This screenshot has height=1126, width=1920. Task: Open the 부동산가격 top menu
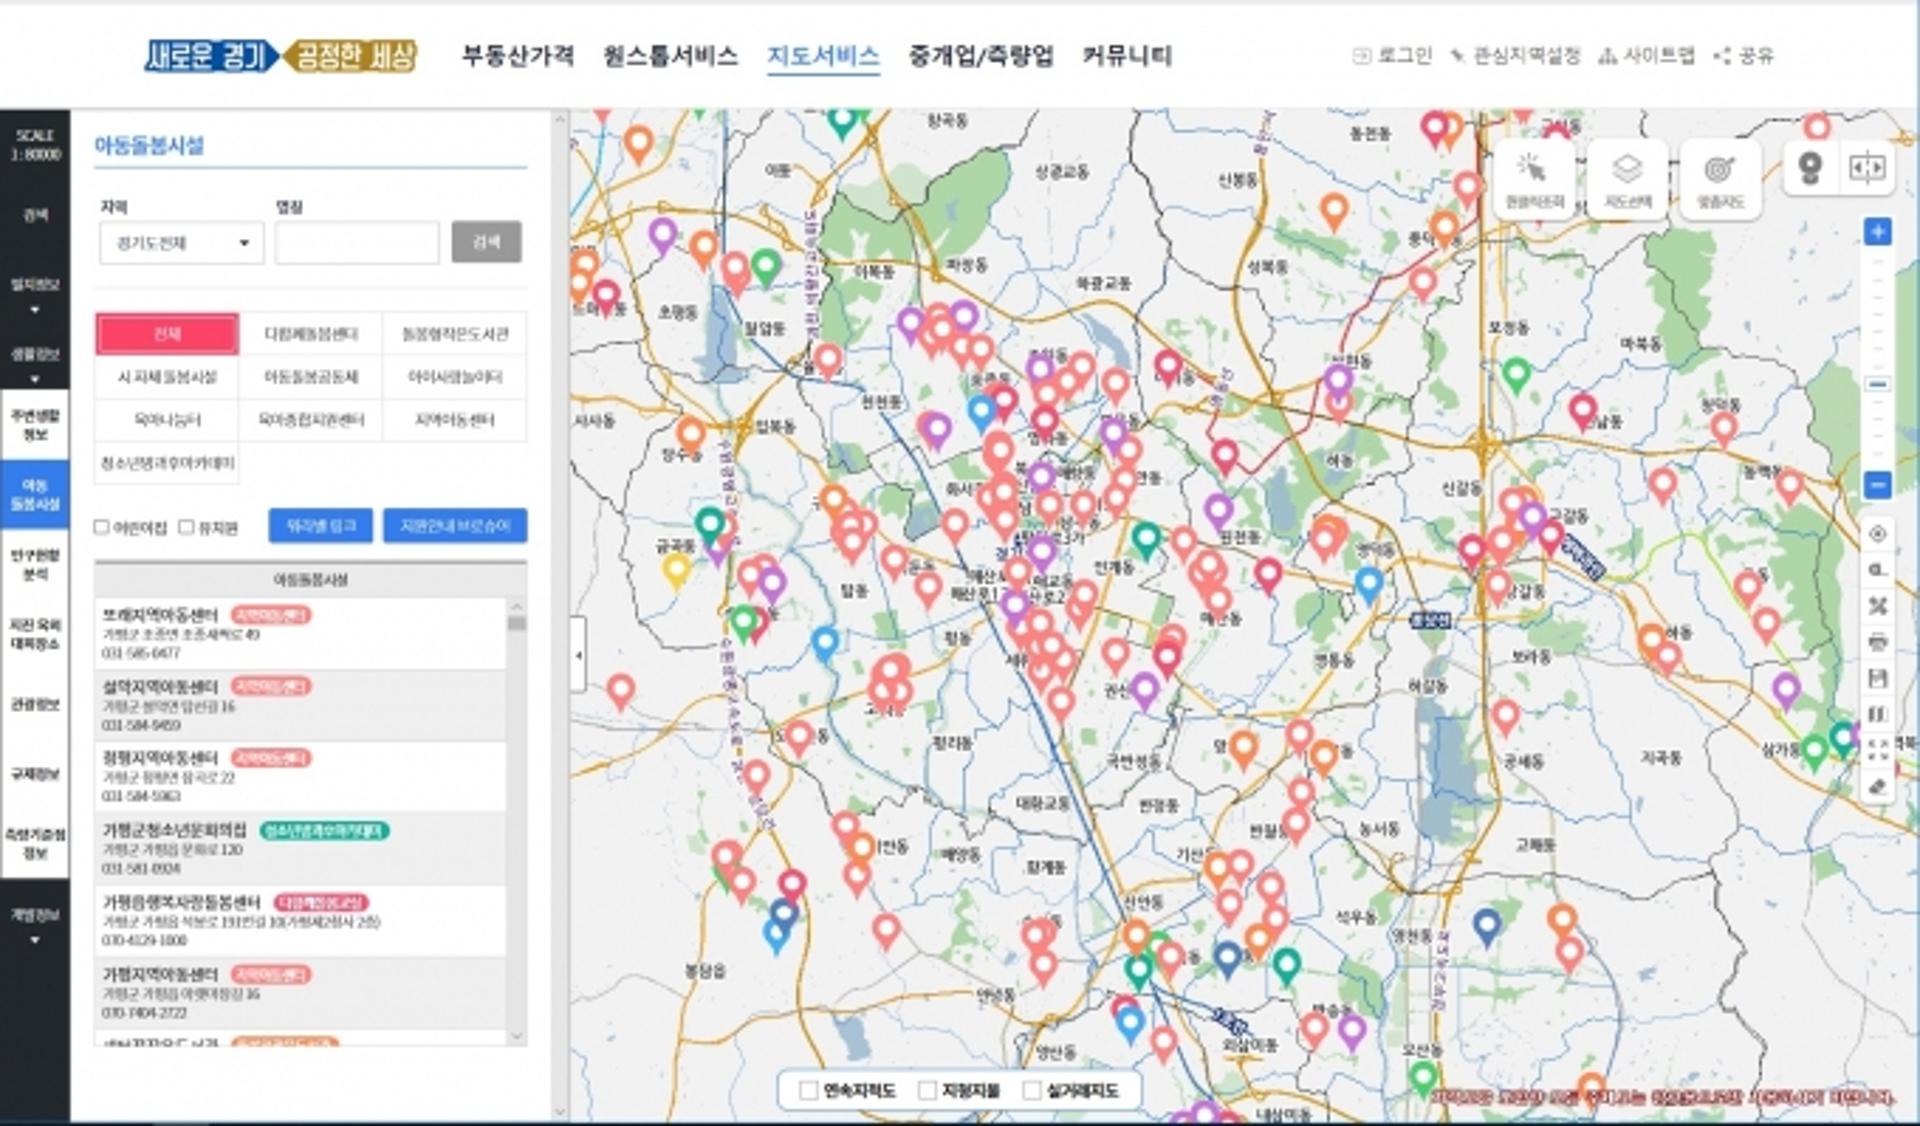[x=518, y=56]
